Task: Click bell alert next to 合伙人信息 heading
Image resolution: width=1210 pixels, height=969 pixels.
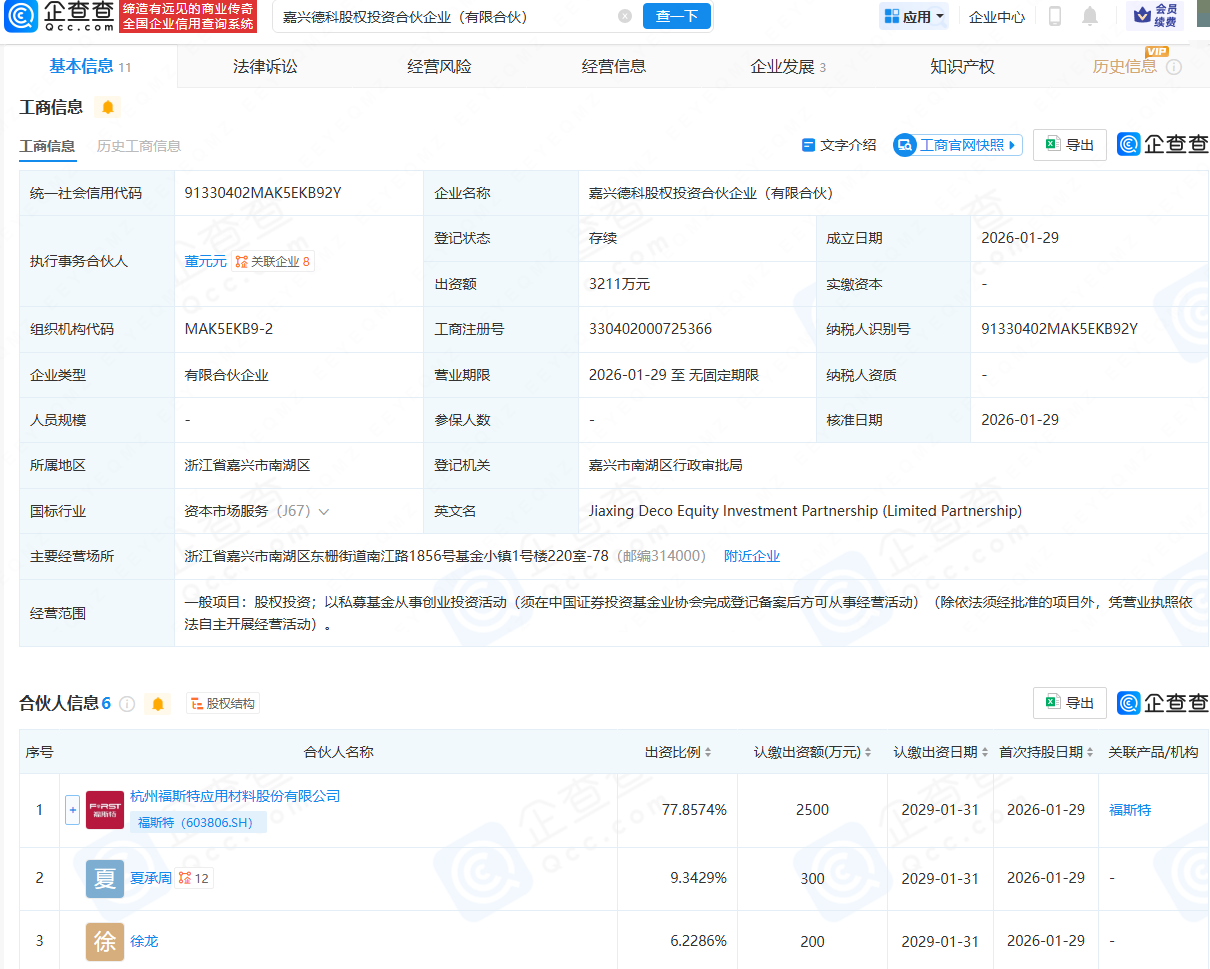Action: click(158, 704)
